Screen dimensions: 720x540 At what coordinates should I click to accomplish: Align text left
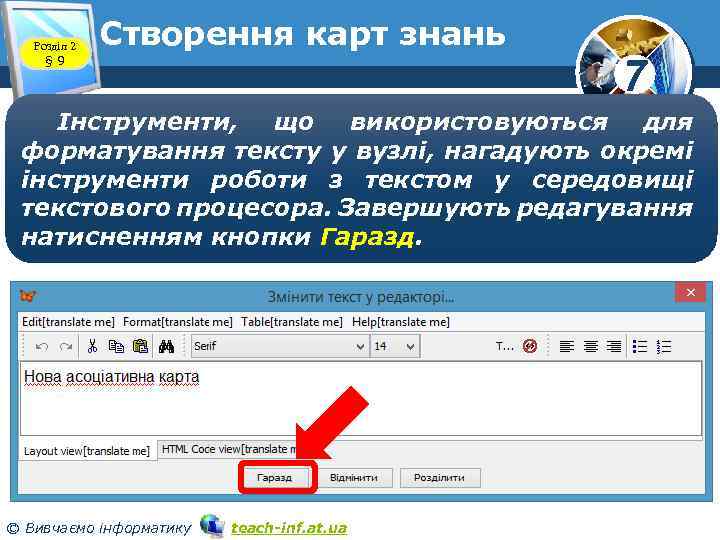[x=567, y=346]
